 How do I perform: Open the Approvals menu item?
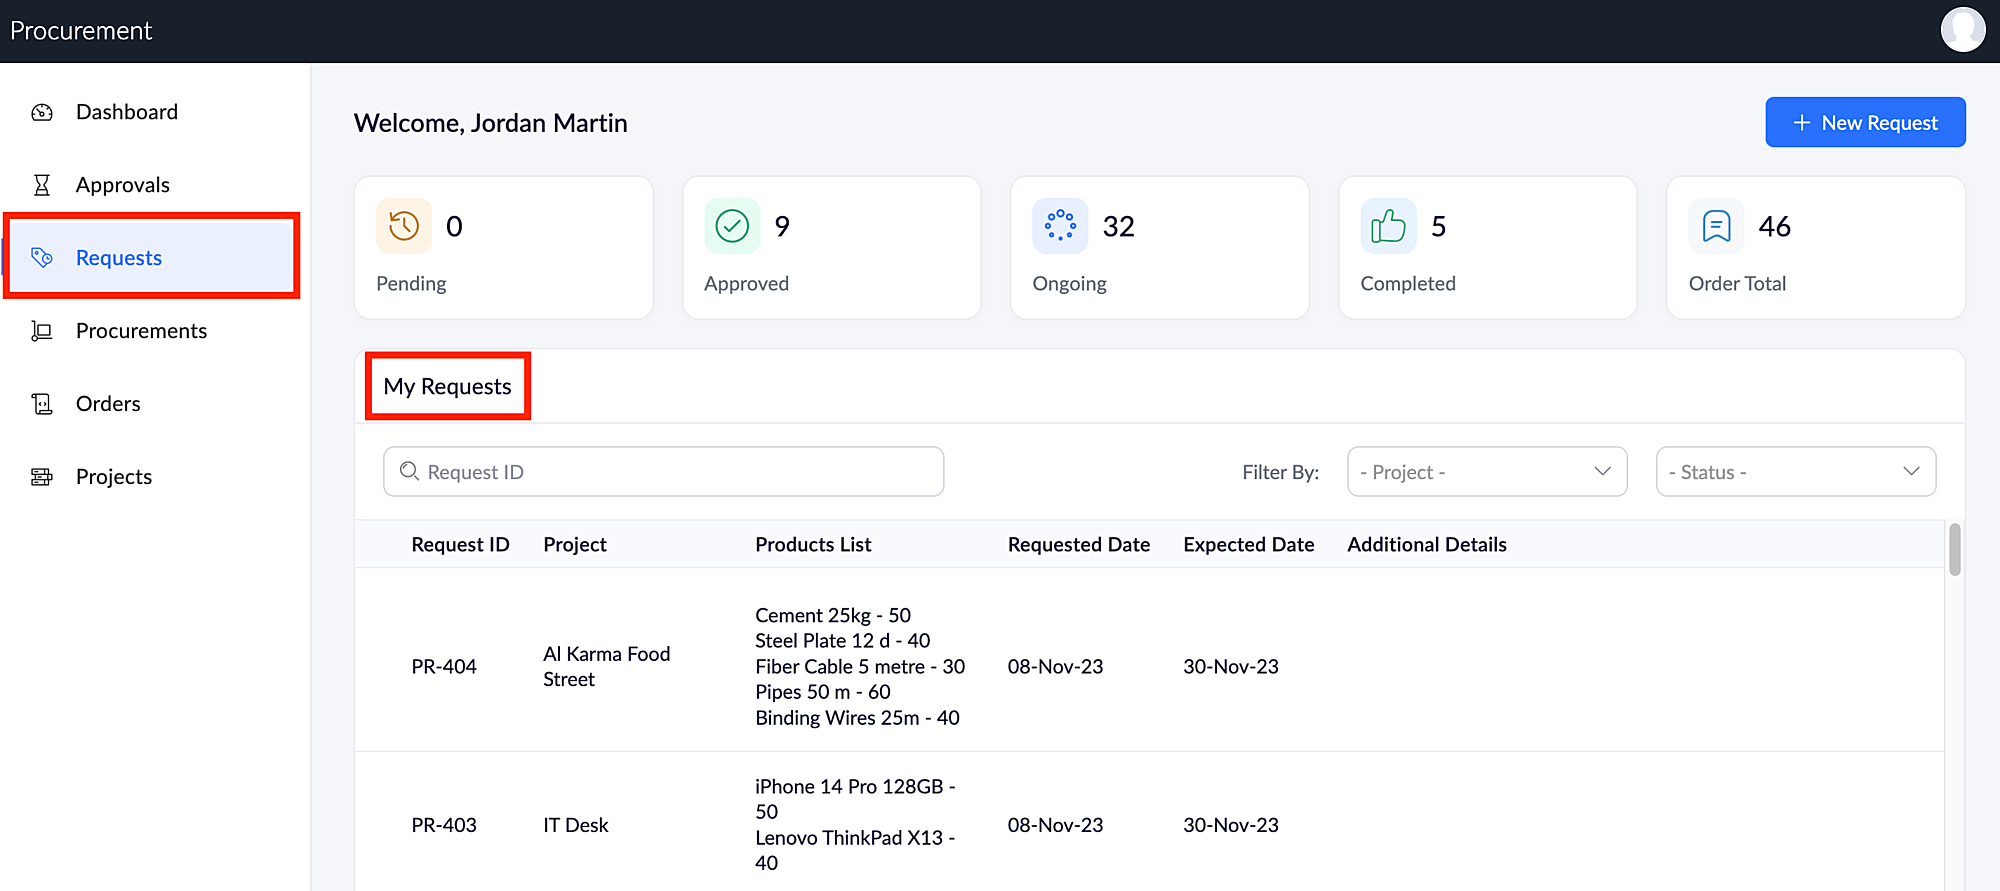tap(122, 185)
